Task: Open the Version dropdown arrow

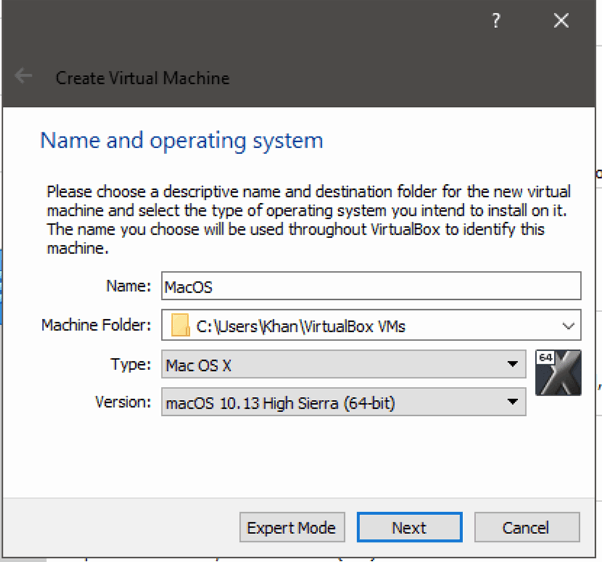Action: tap(512, 403)
